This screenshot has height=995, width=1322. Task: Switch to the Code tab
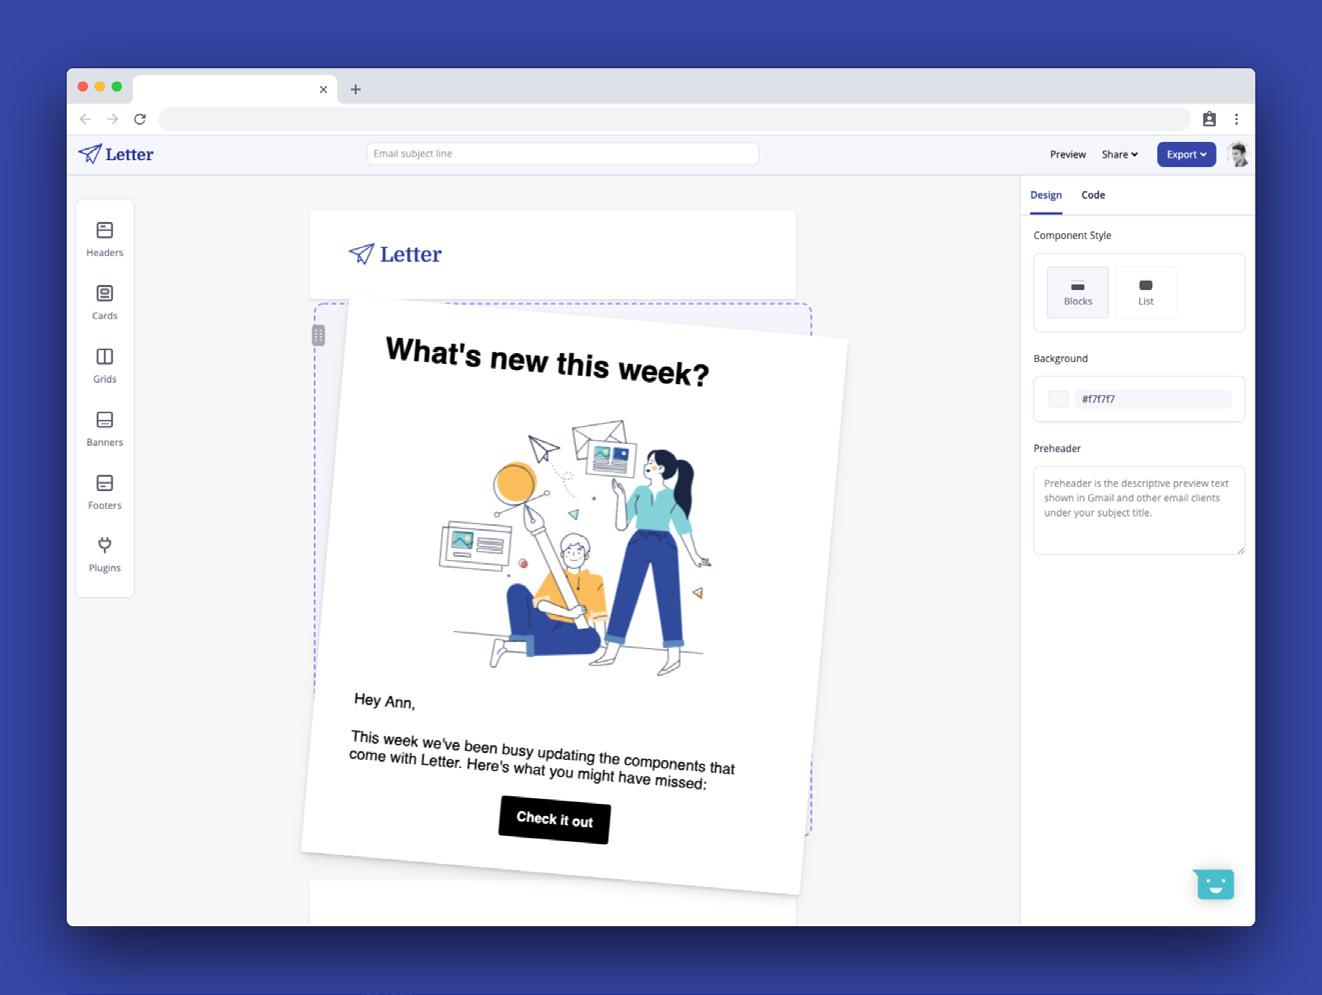1093,195
